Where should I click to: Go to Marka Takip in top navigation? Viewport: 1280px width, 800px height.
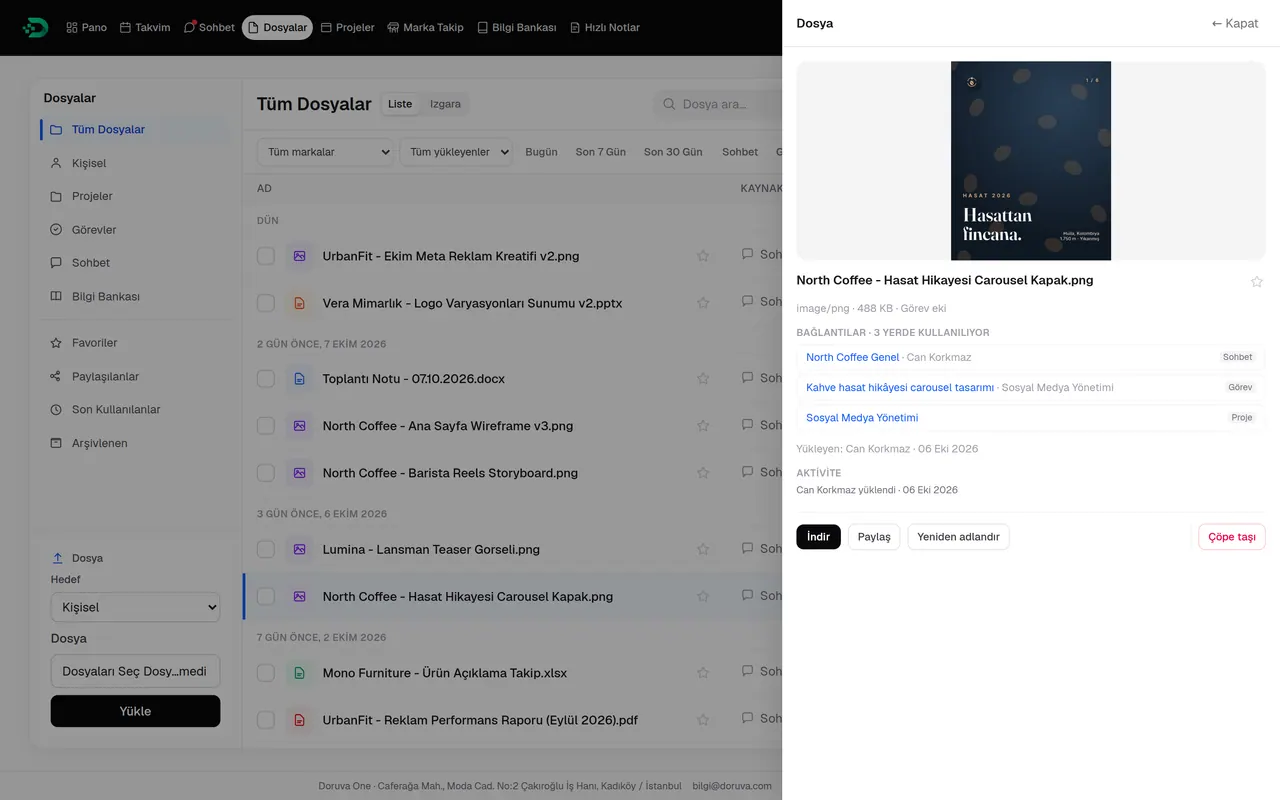(x=425, y=28)
